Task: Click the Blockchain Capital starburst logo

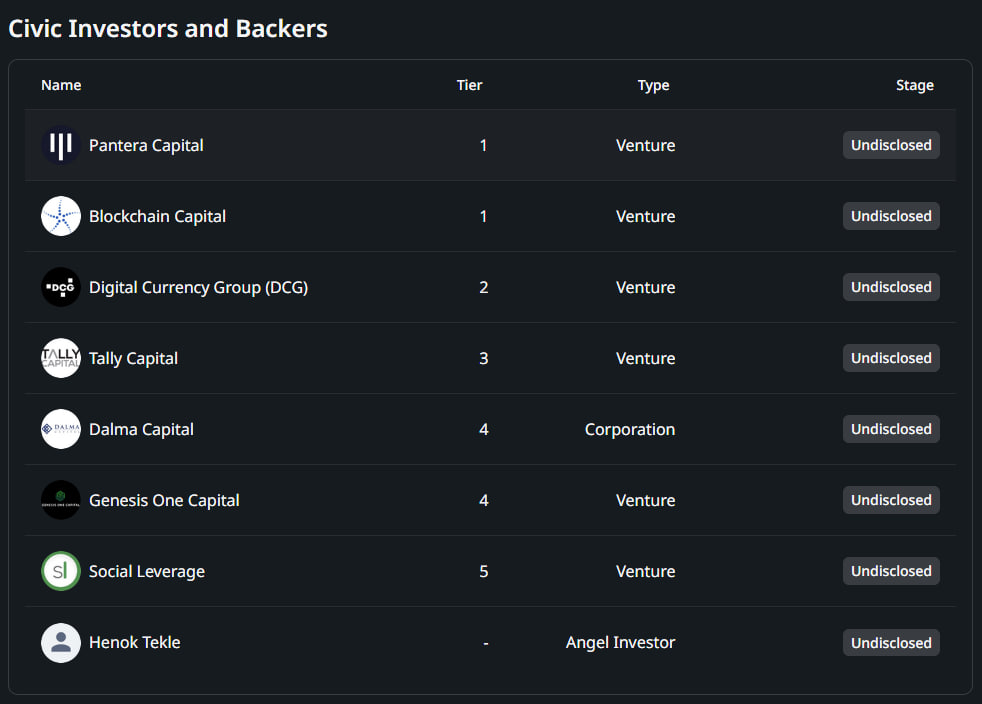Action: pos(61,216)
